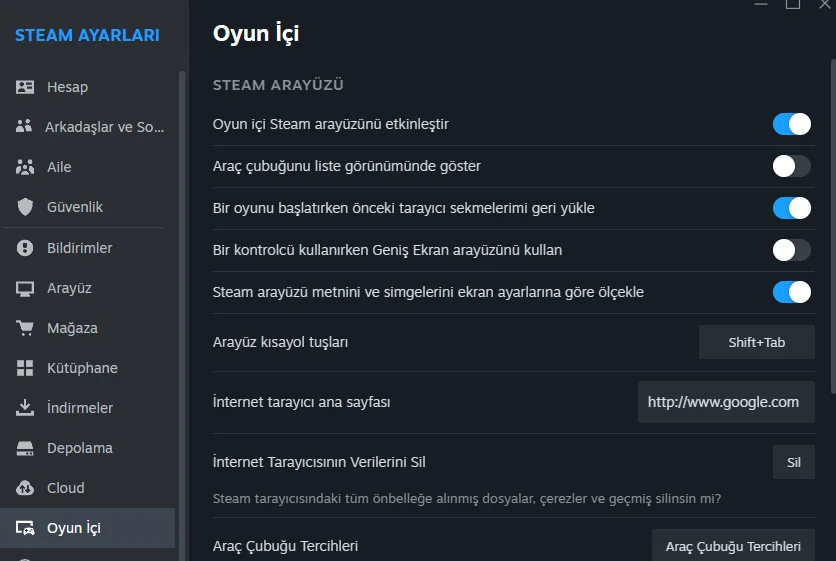Go to Güvenlik settings

pos(87,207)
